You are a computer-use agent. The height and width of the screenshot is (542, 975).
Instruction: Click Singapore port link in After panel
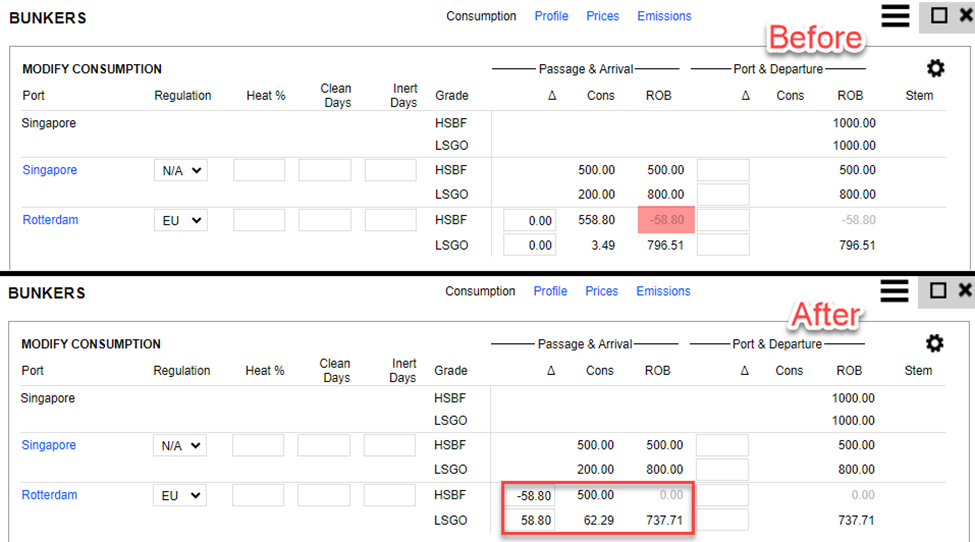coord(49,445)
